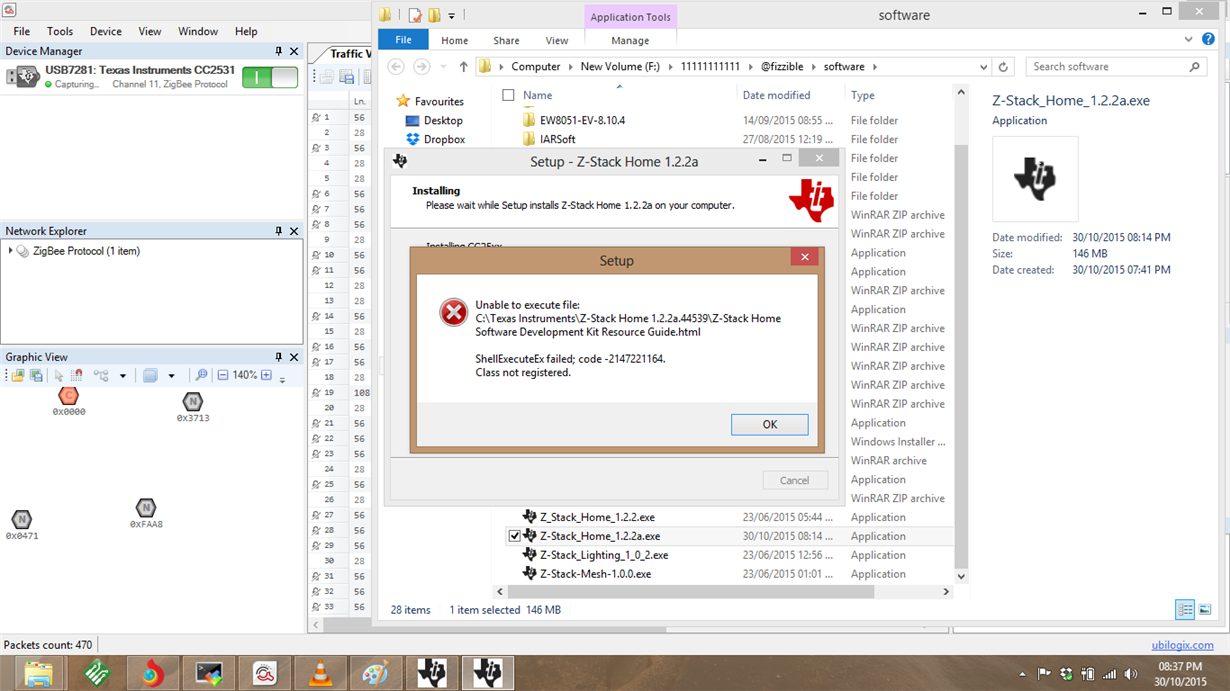Click open-layout icon in Graphic View toolbar

coord(18,376)
